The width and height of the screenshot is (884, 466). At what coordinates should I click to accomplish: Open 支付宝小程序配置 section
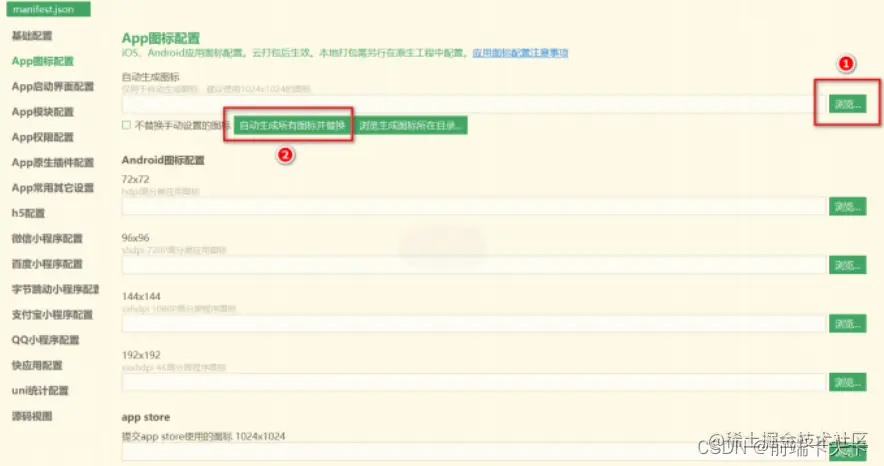(52, 314)
